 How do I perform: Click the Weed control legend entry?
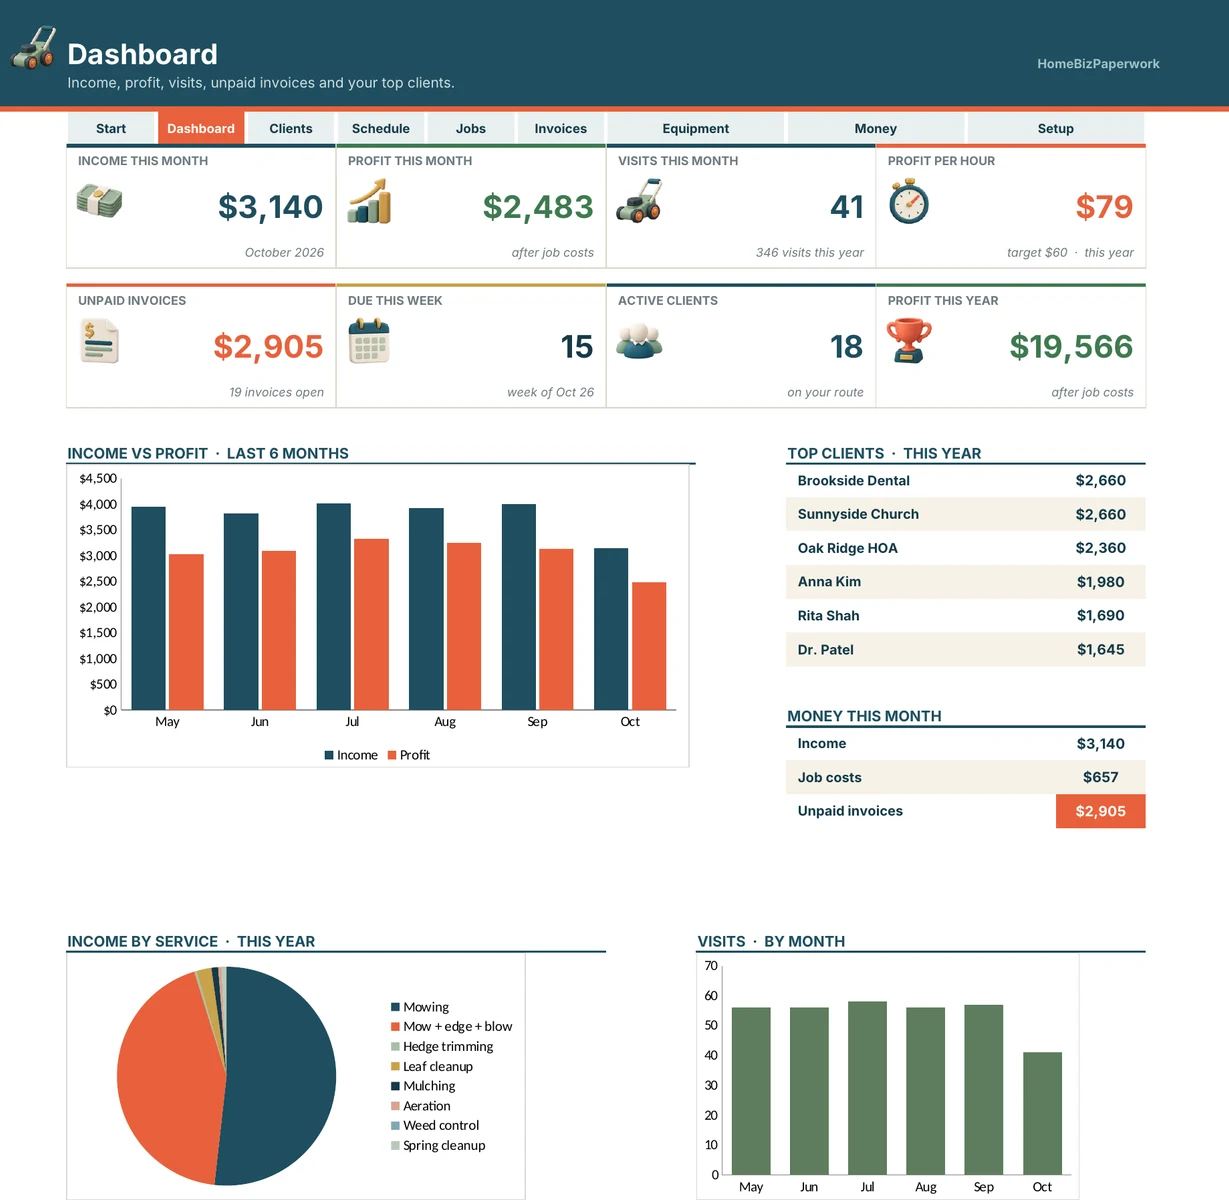pos(435,1125)
